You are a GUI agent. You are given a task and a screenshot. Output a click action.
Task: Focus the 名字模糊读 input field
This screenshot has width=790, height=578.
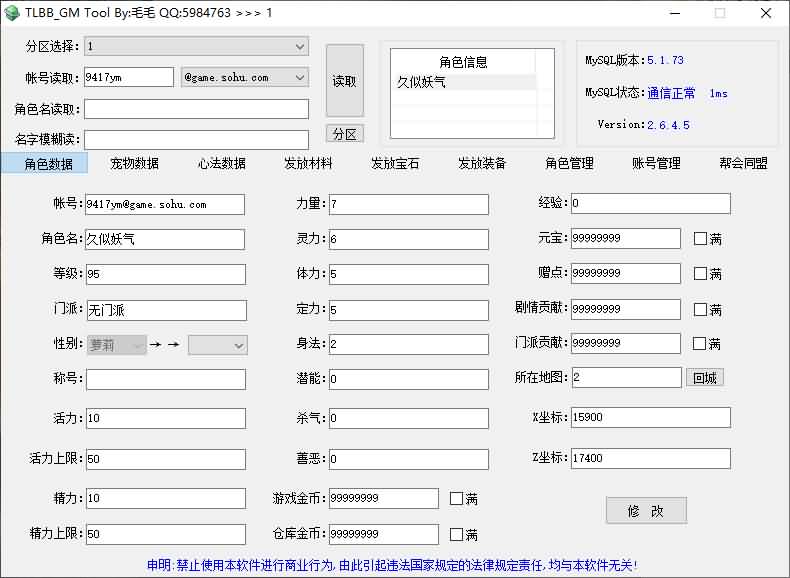[x=196, y=140]
